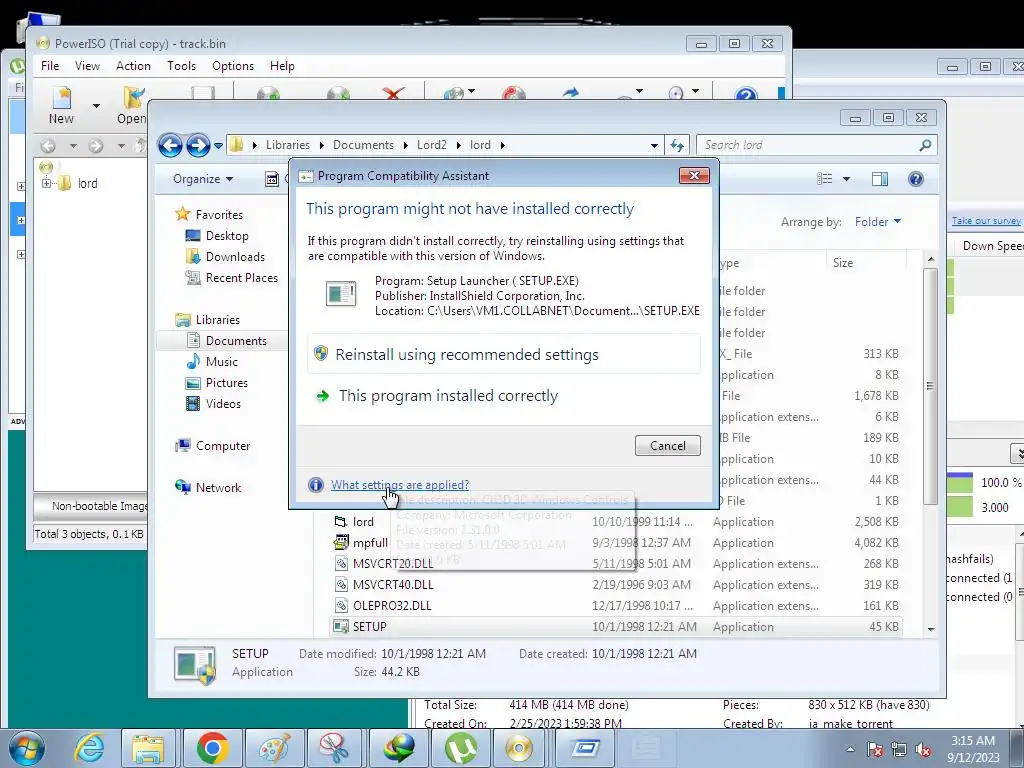Open recent locations dropdown next to Forward
Viewport: 1024px width, 768px height.
click(x=218, y=146)
